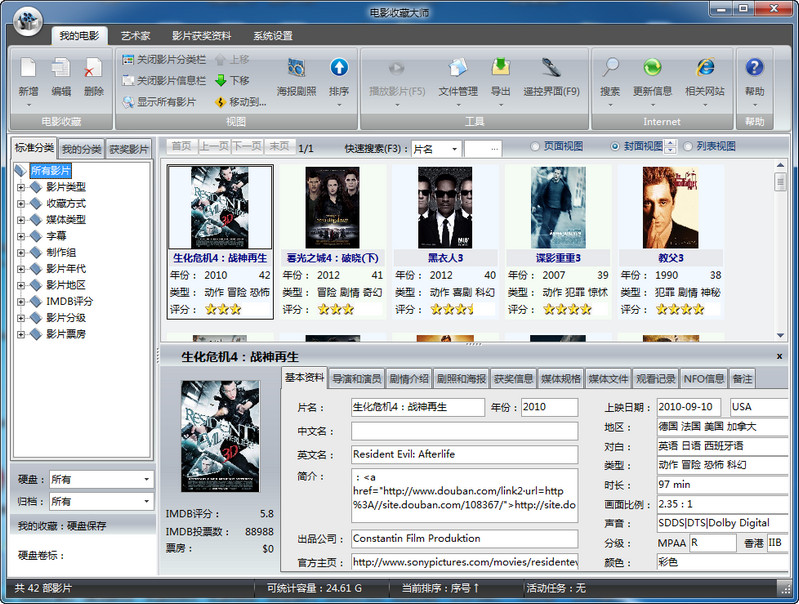The height and width of the screenshot is (604, 799).
Task: Switch to the 艺术家 ribbon tab
Action: pyautogui.click(x=135, y=36)
